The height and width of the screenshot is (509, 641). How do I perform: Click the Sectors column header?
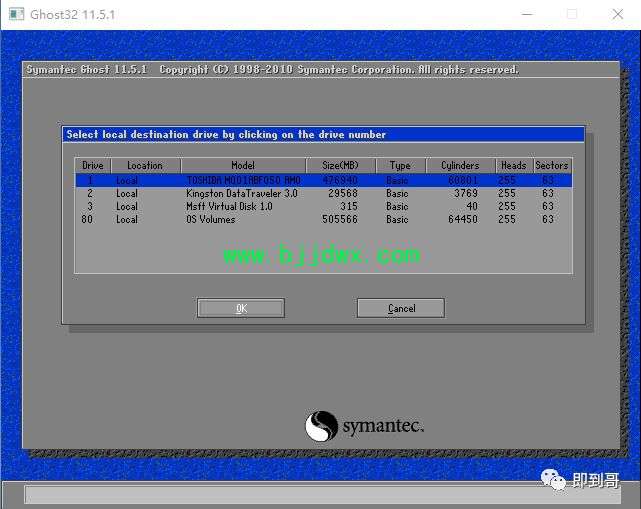(552, 166)
